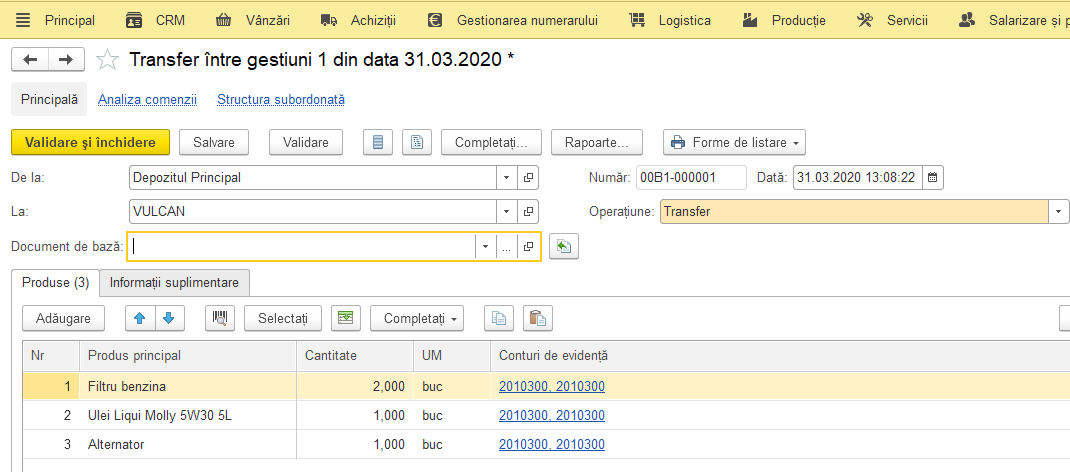The height and width of the screenshot is (472, 1070).
Task: Open the Forme de listare dropdown
Action: (734, 143)
